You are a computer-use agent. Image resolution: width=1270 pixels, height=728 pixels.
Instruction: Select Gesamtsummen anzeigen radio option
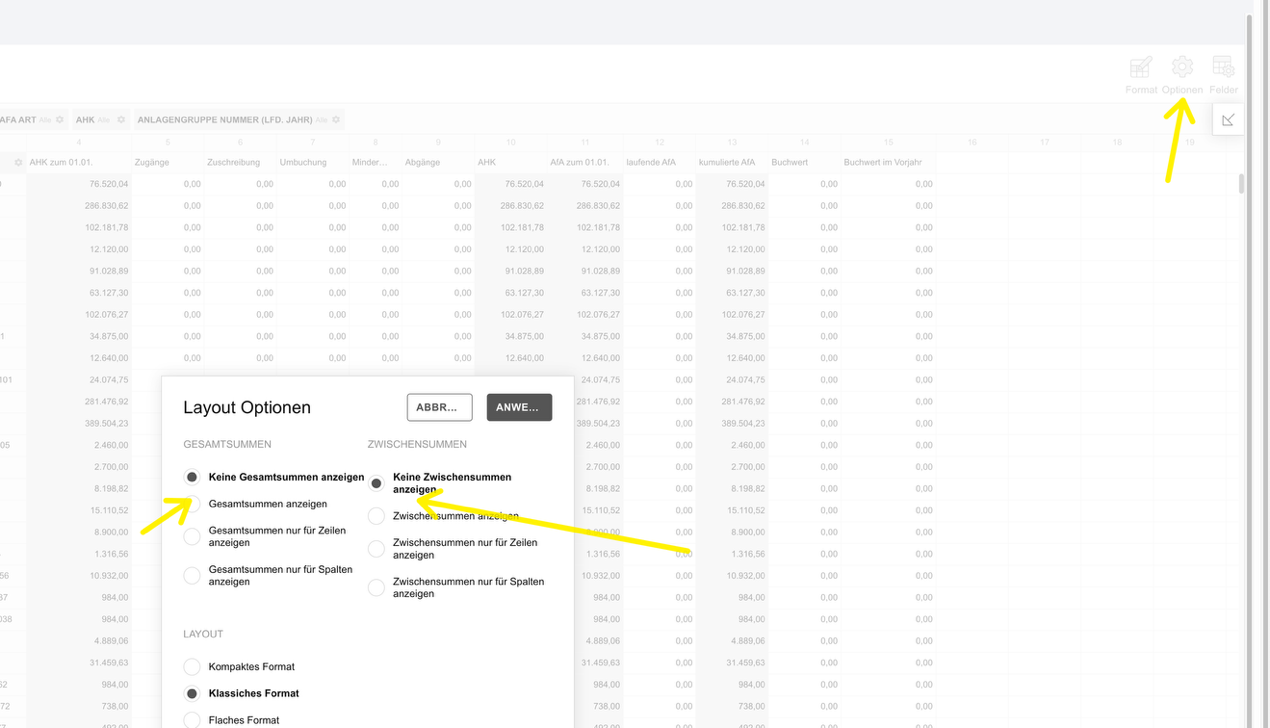coord(192,504)
